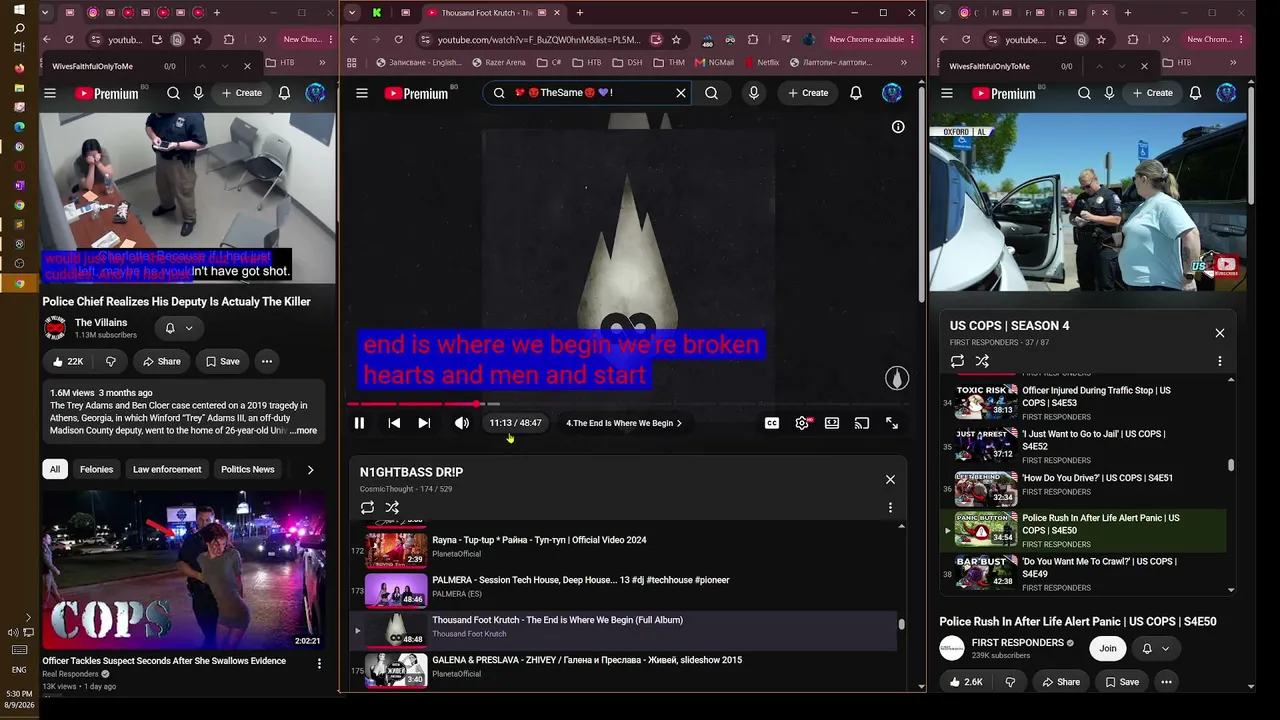Toggle shuffle on N1GHTBASS DR!P playlist
The width and height of the screenshot is (1280, 720).
(392, 508)
